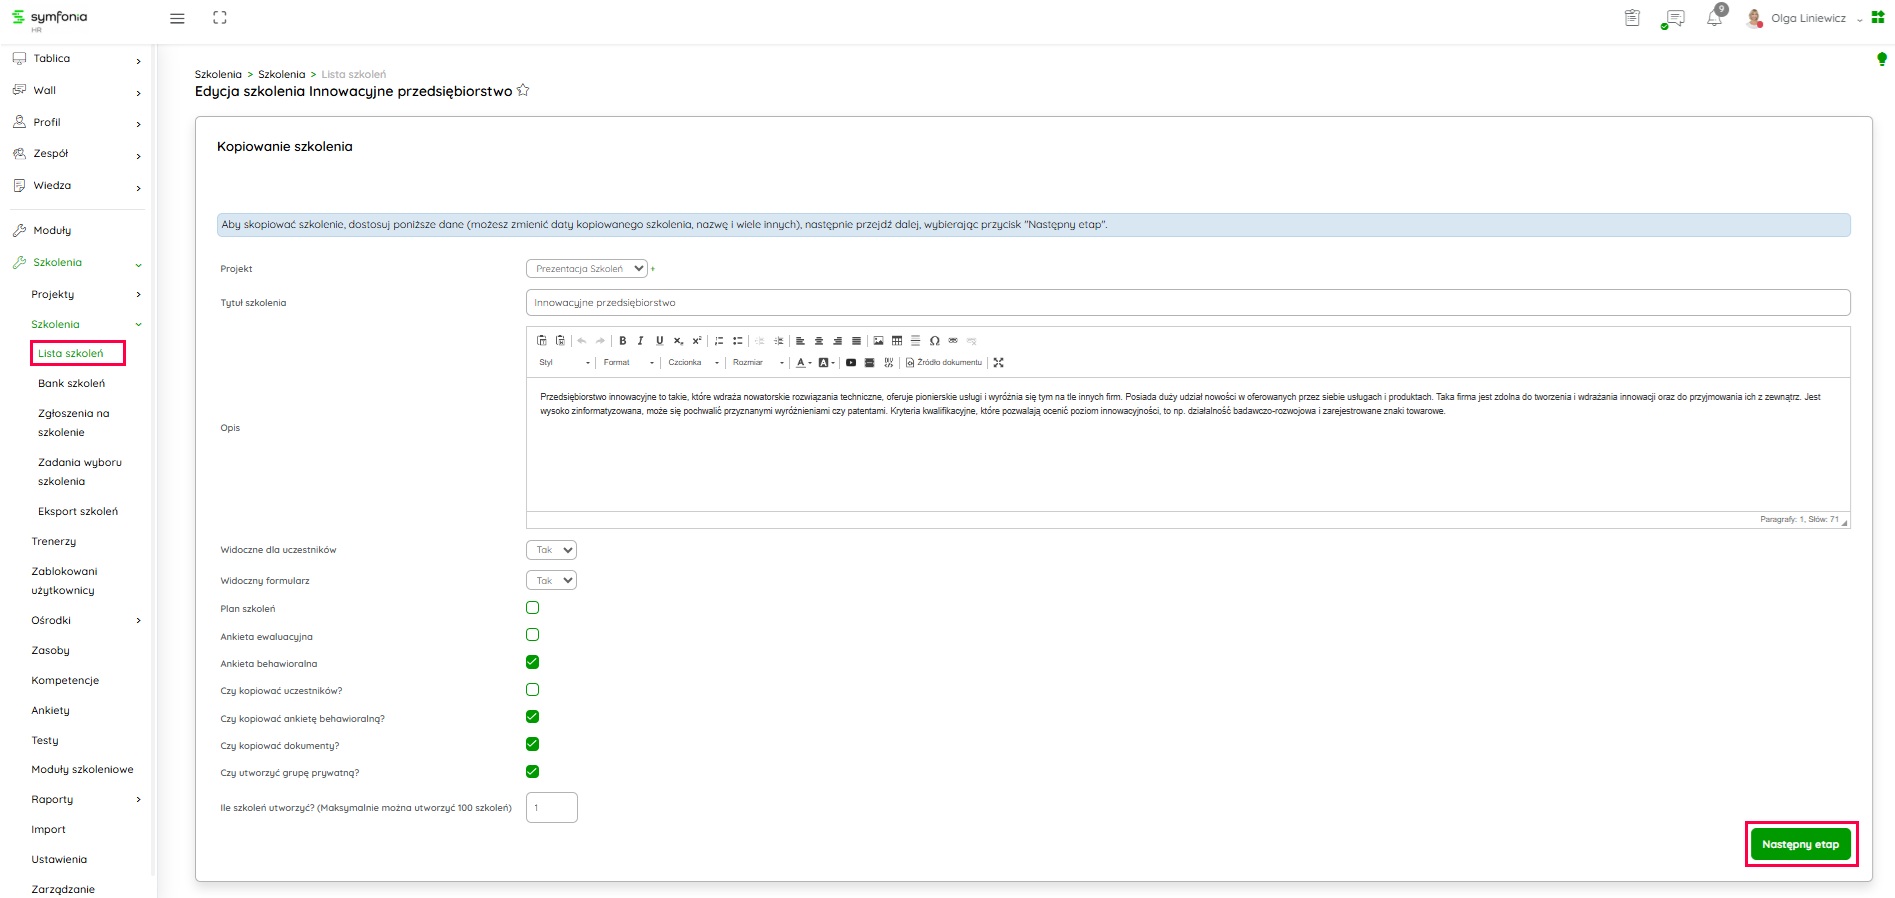Open the chat messages icon

[x=1674, y=18]
